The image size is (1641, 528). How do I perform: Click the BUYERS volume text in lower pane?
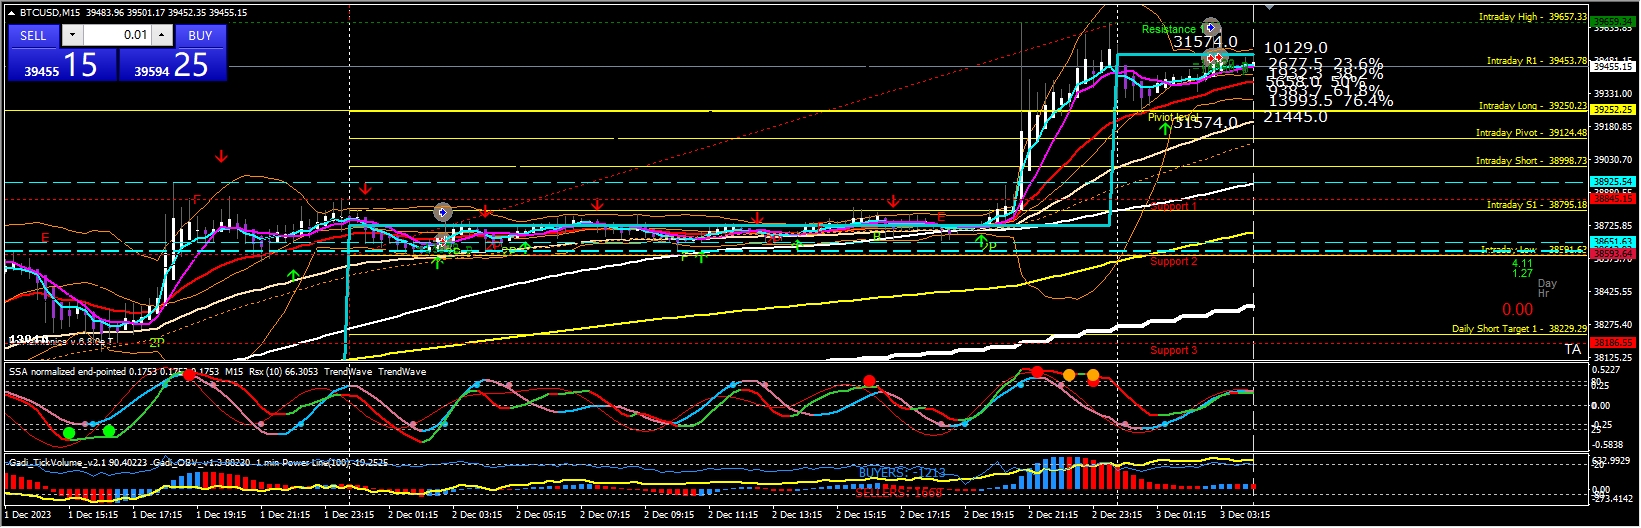point(901,472)
